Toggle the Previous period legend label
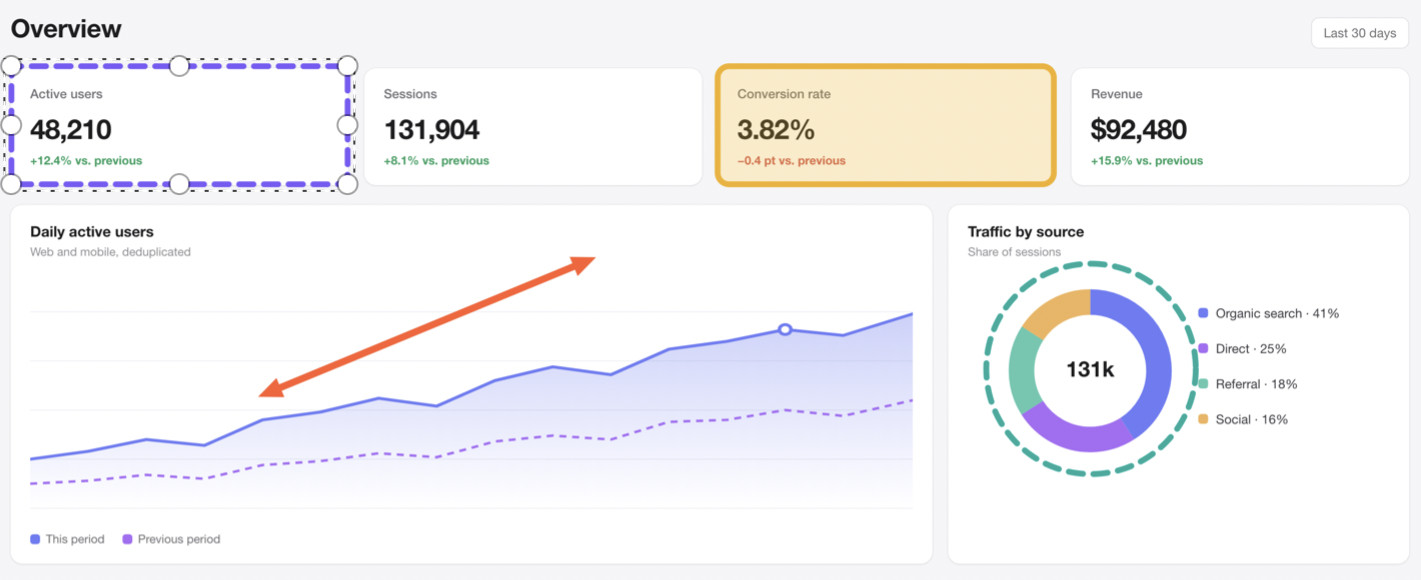This screenshot has width=1421, height=580. click(x=179, y=539)
